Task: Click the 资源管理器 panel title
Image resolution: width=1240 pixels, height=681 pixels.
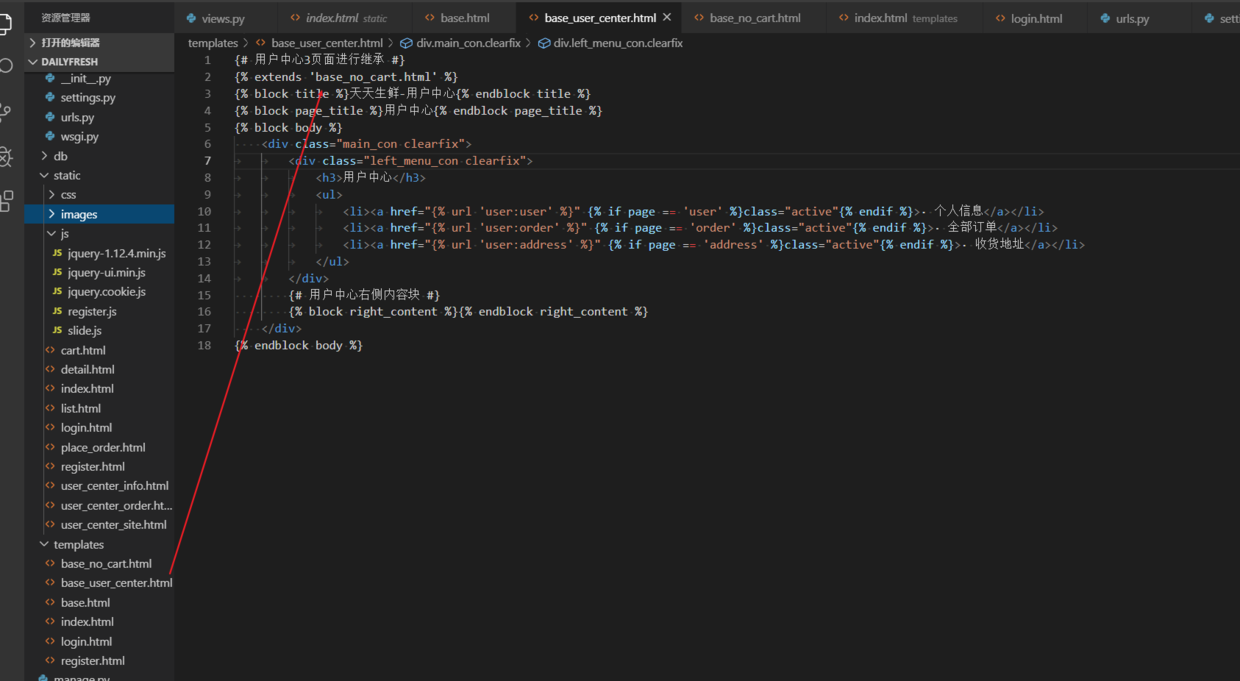Action: click(65, 18)
